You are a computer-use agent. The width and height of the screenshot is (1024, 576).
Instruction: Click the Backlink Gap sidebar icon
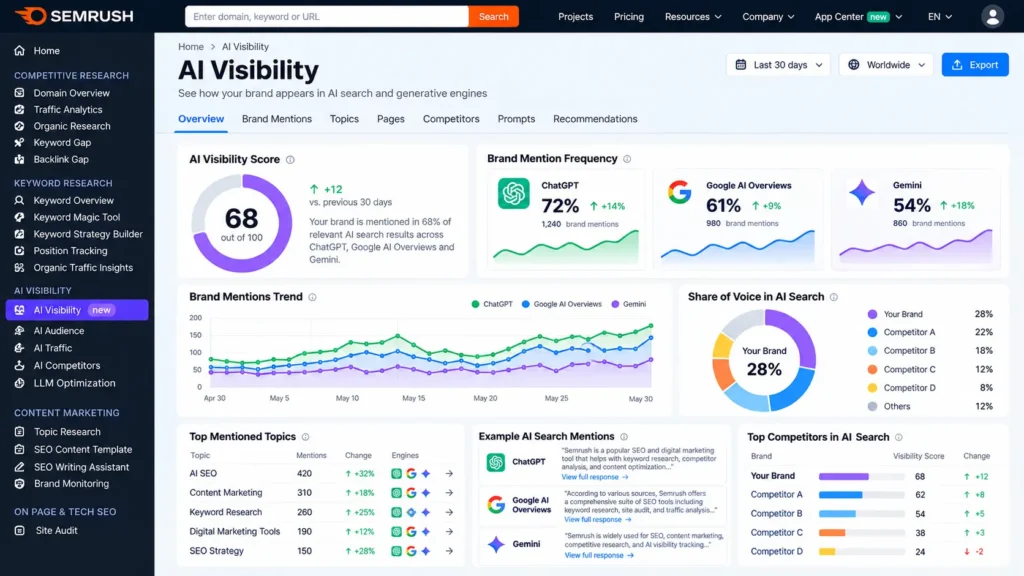(20, 159)
